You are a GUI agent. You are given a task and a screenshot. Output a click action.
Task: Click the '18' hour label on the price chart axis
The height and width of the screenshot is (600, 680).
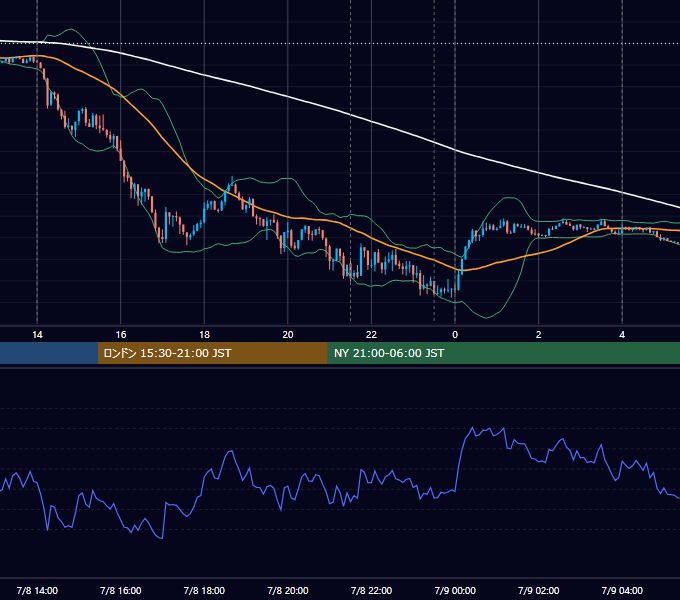pos(204,335)
